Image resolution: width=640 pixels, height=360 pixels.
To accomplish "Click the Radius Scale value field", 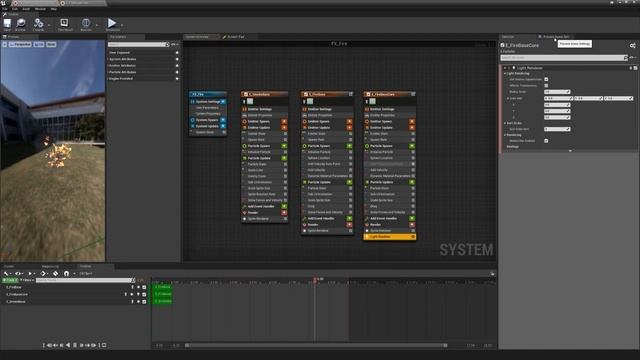I will click(557, 92).
